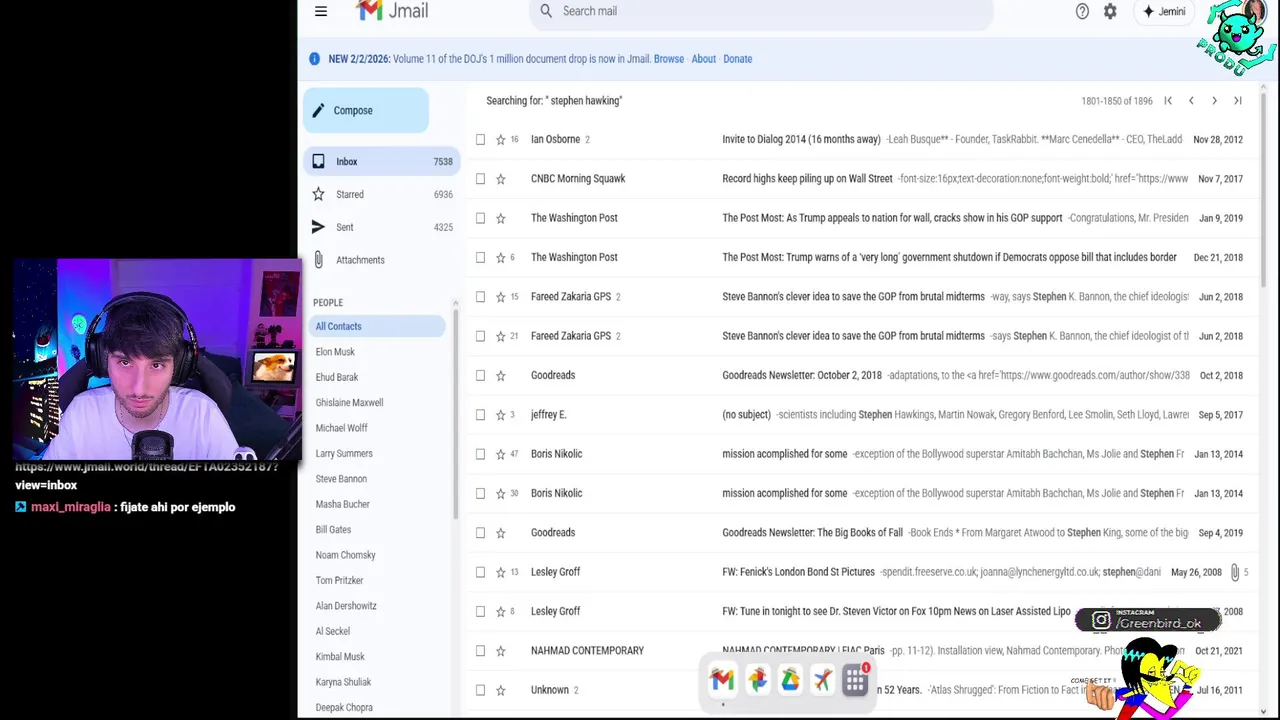
Task: Click the info icon in the banner
Action: [x=314, y=59]
